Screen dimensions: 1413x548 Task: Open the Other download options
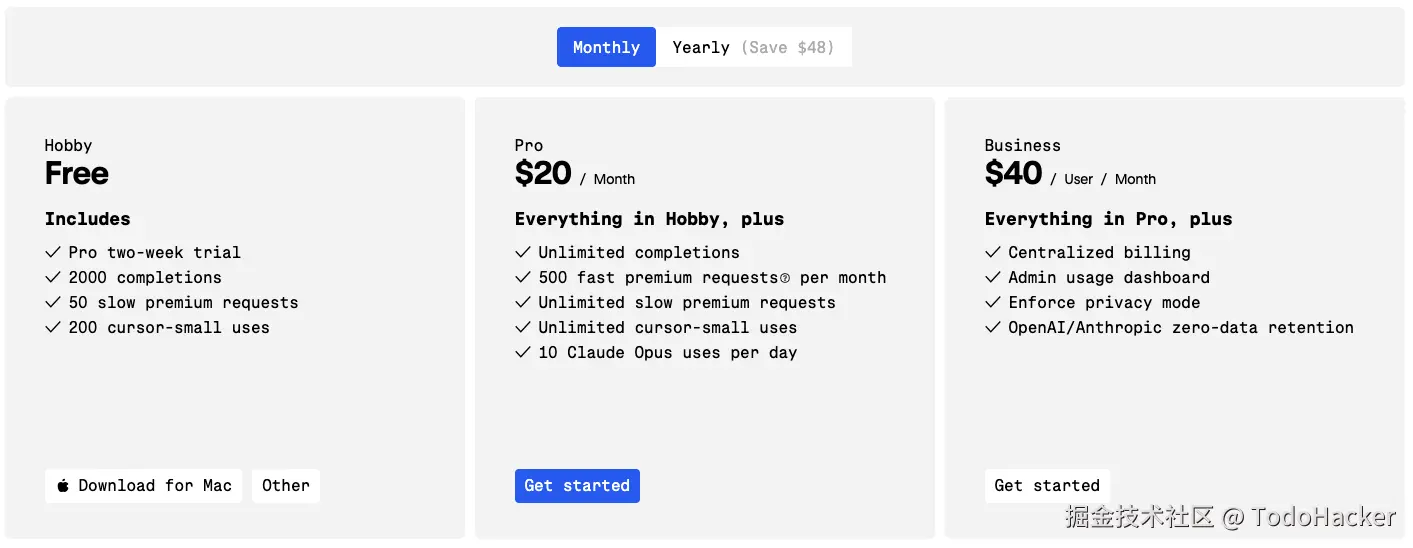tap(286, 486)
